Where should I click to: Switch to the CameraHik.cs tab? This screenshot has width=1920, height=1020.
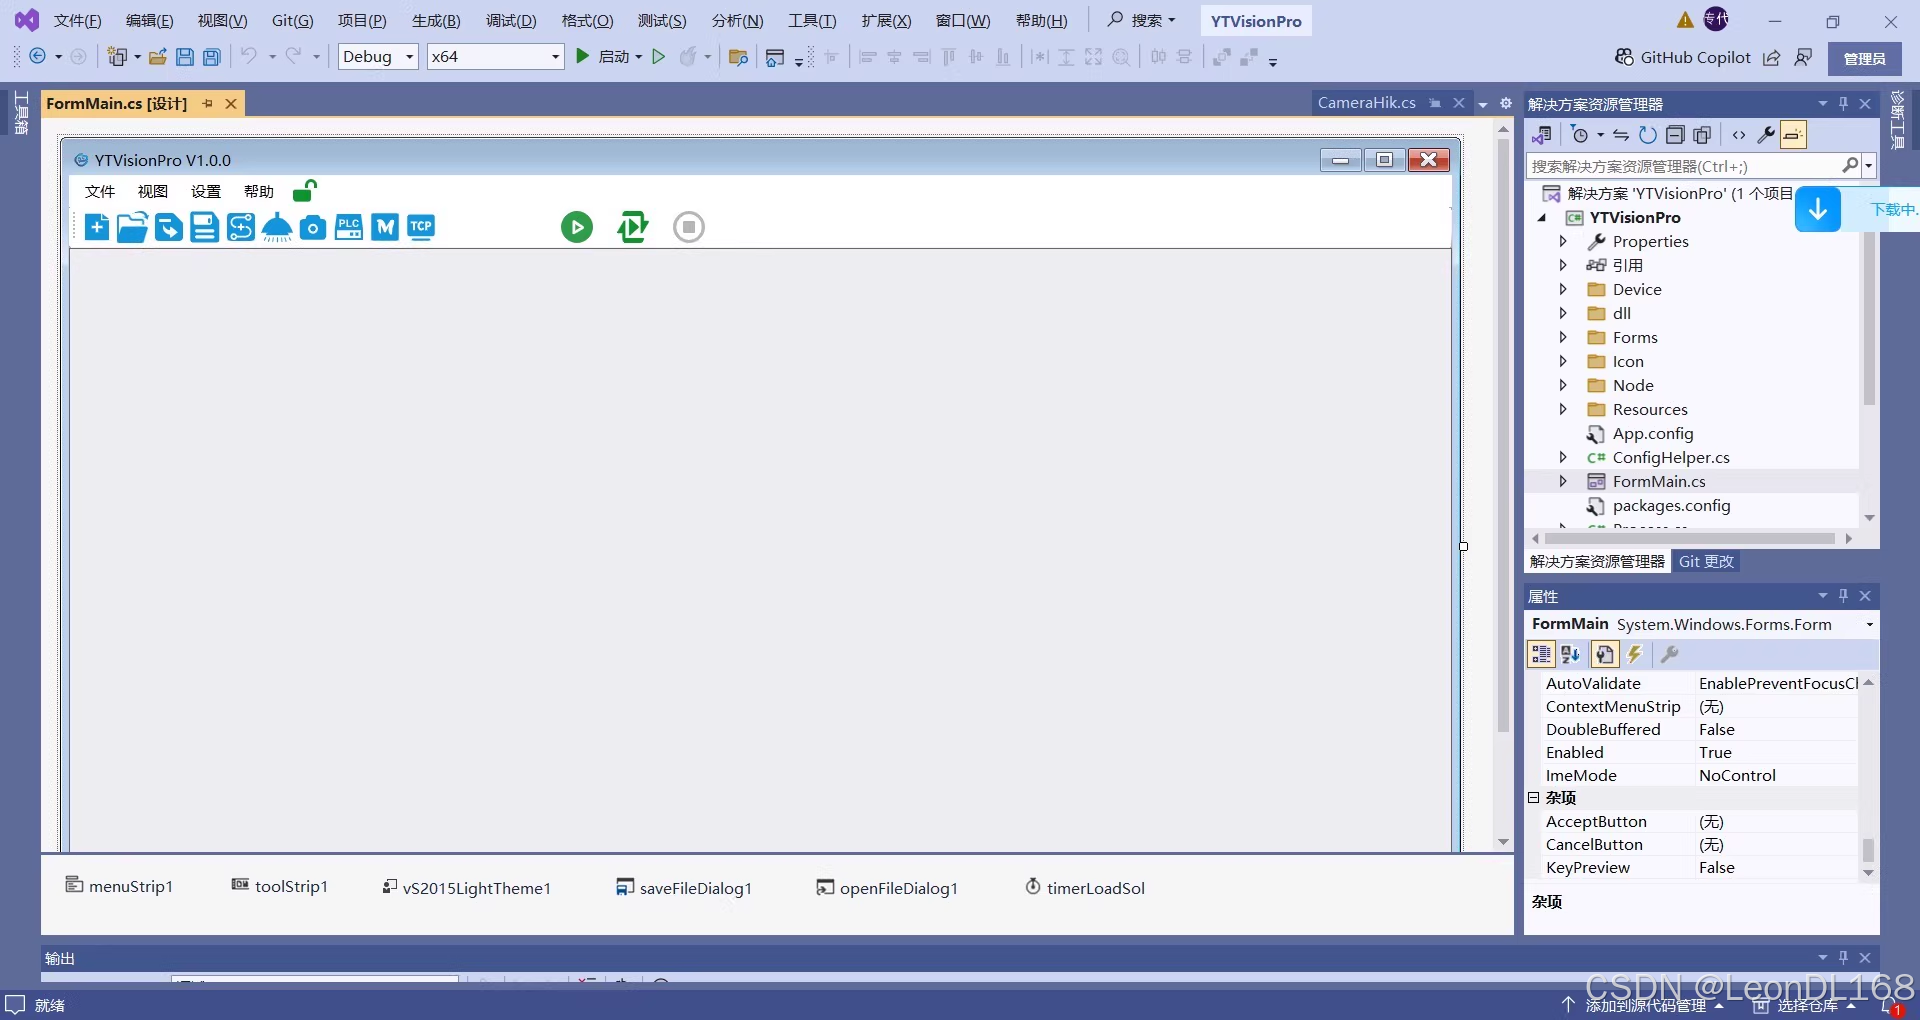click(x=1366, y=103)
